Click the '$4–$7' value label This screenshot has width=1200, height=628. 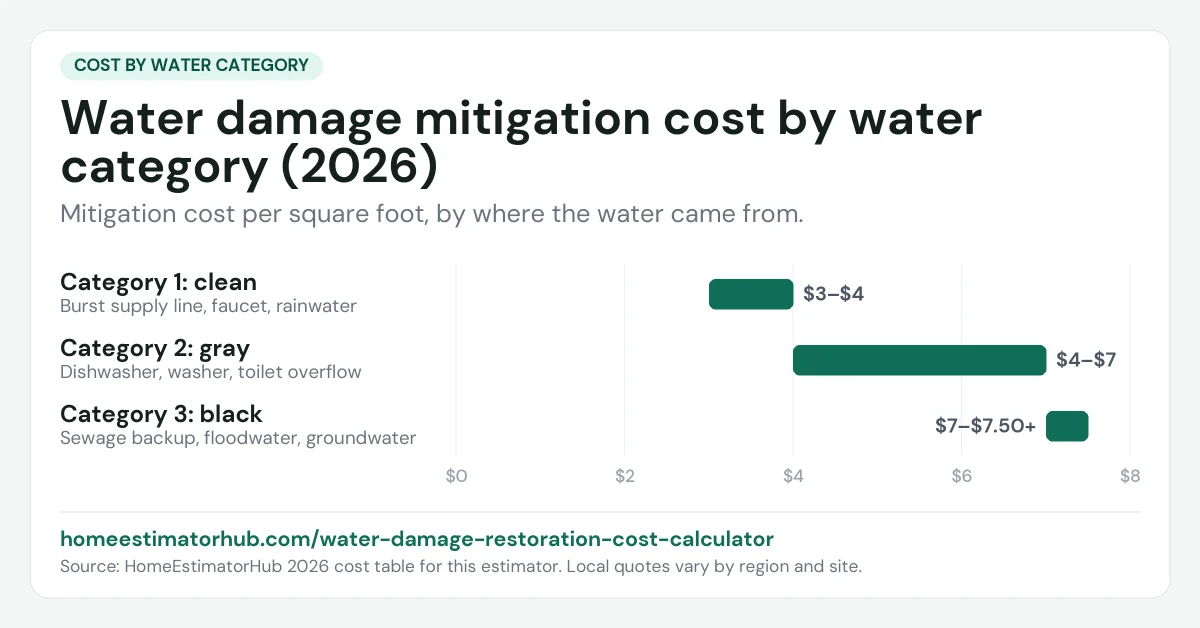coord(1086,361)
